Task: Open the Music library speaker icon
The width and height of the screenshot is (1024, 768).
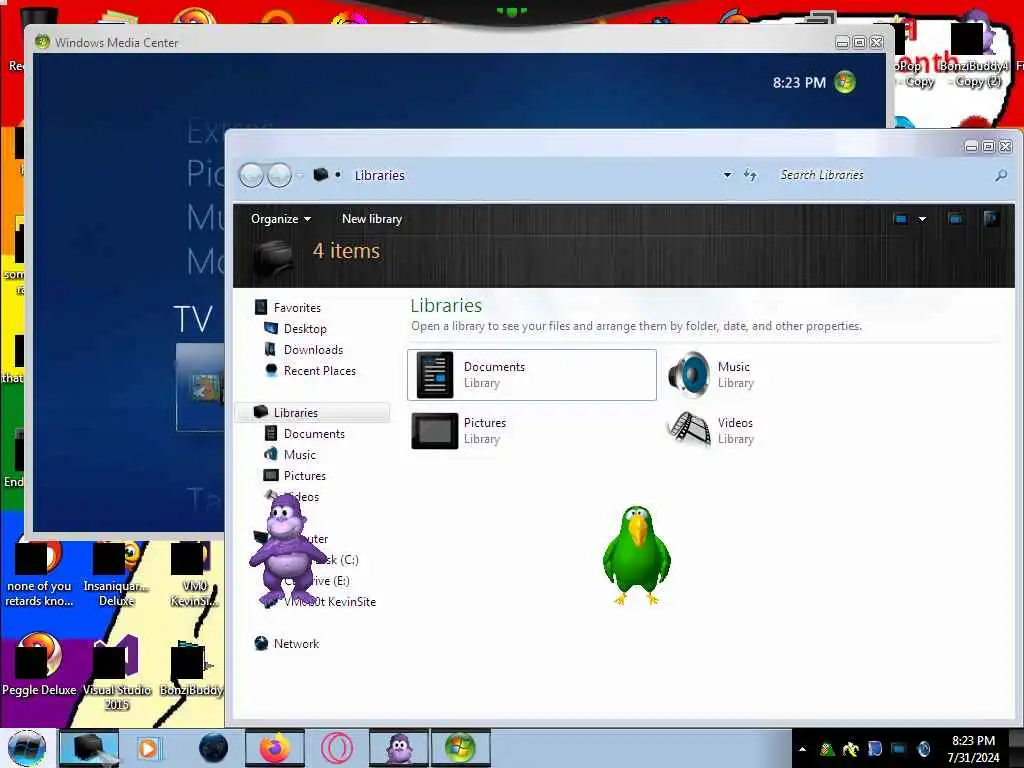Action: point(689,375)
